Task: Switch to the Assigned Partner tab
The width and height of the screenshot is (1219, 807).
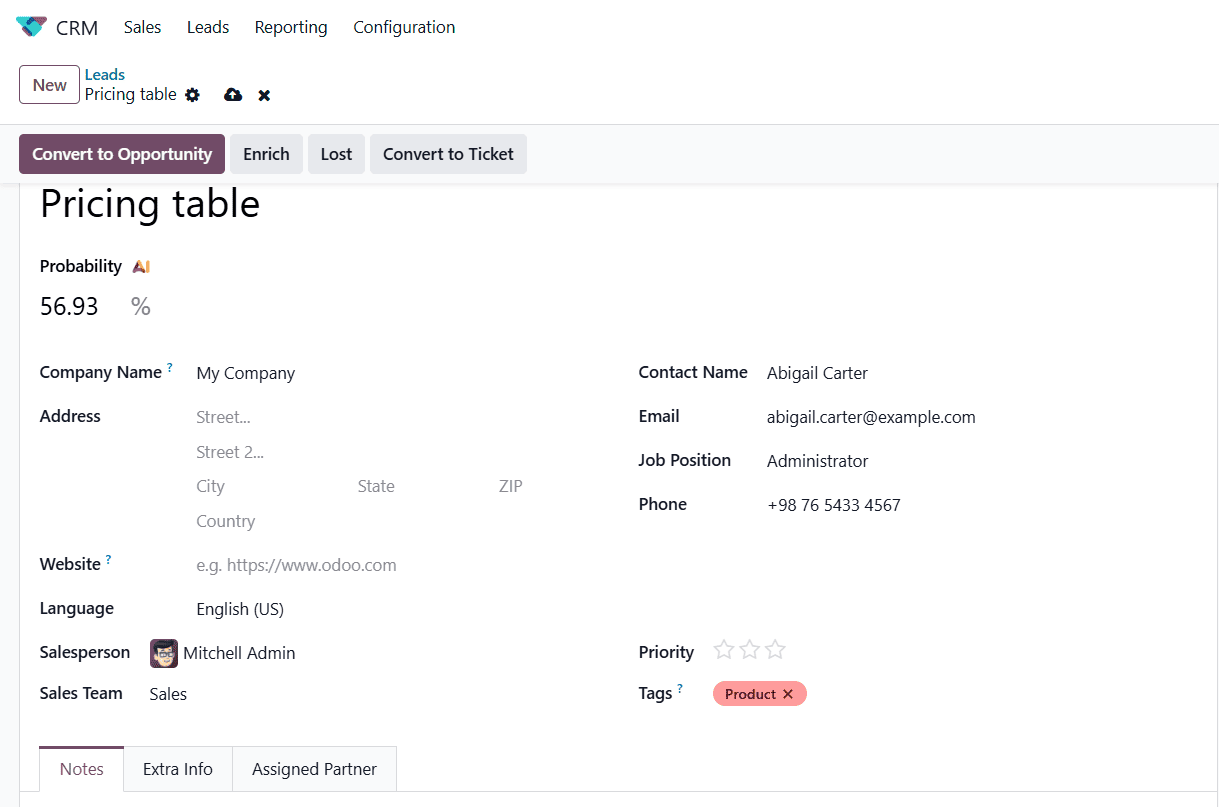Action: [x=314, y=769]
